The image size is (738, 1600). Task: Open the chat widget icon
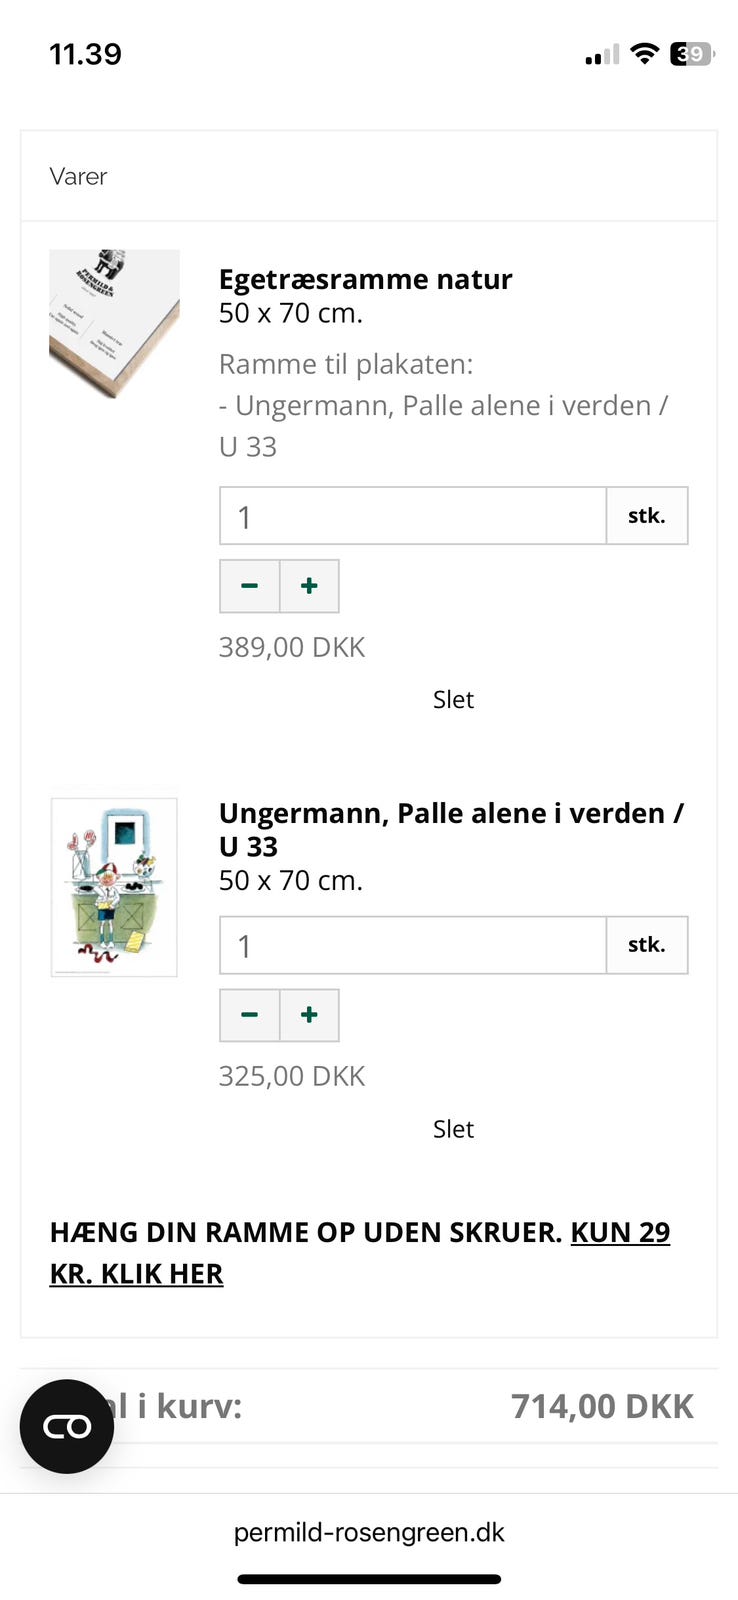[65, 1426]
